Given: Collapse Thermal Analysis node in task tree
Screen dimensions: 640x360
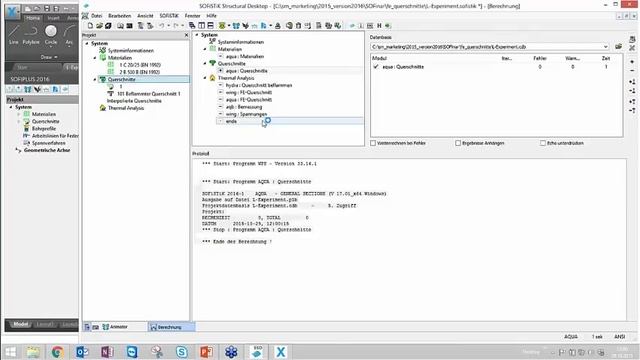Looking at the screenshot, I should [x=205, y=78].
